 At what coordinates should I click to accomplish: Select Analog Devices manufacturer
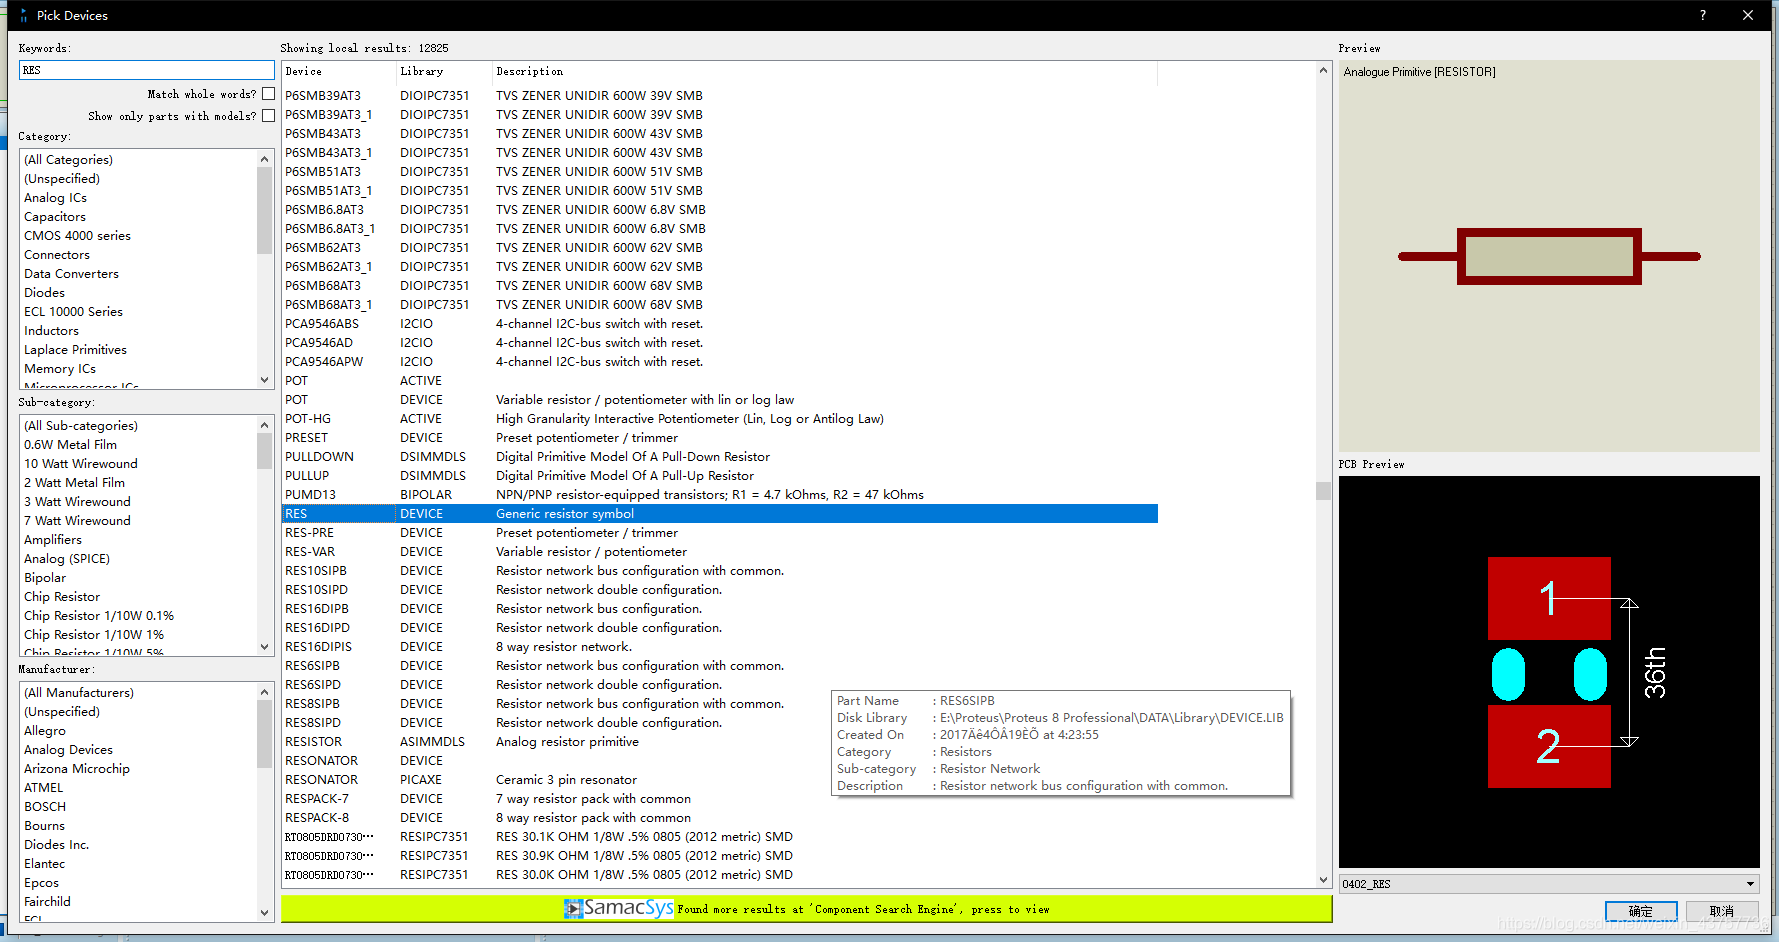[x=68, y=749]
